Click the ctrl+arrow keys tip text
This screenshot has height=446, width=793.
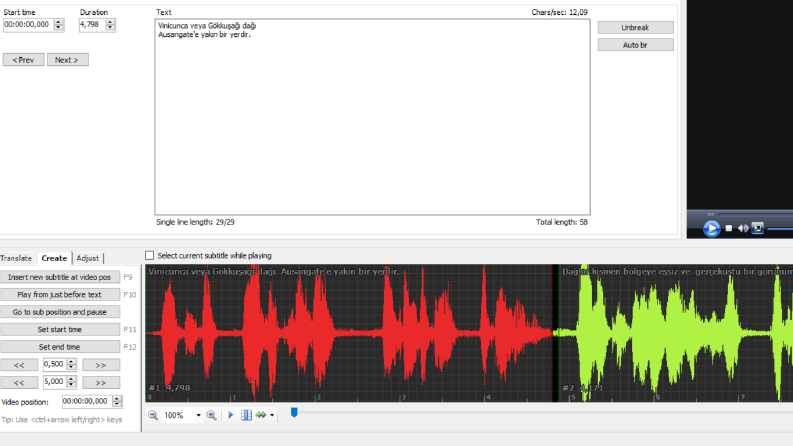[x=62, y=420]
